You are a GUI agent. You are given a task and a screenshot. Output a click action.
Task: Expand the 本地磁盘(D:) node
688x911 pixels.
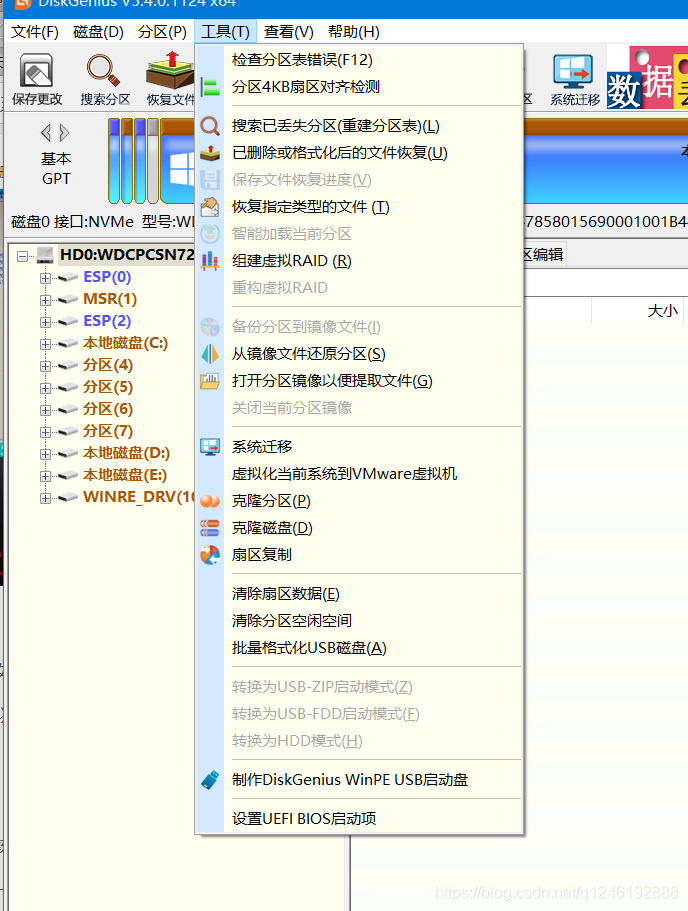(x=45, y=454)
